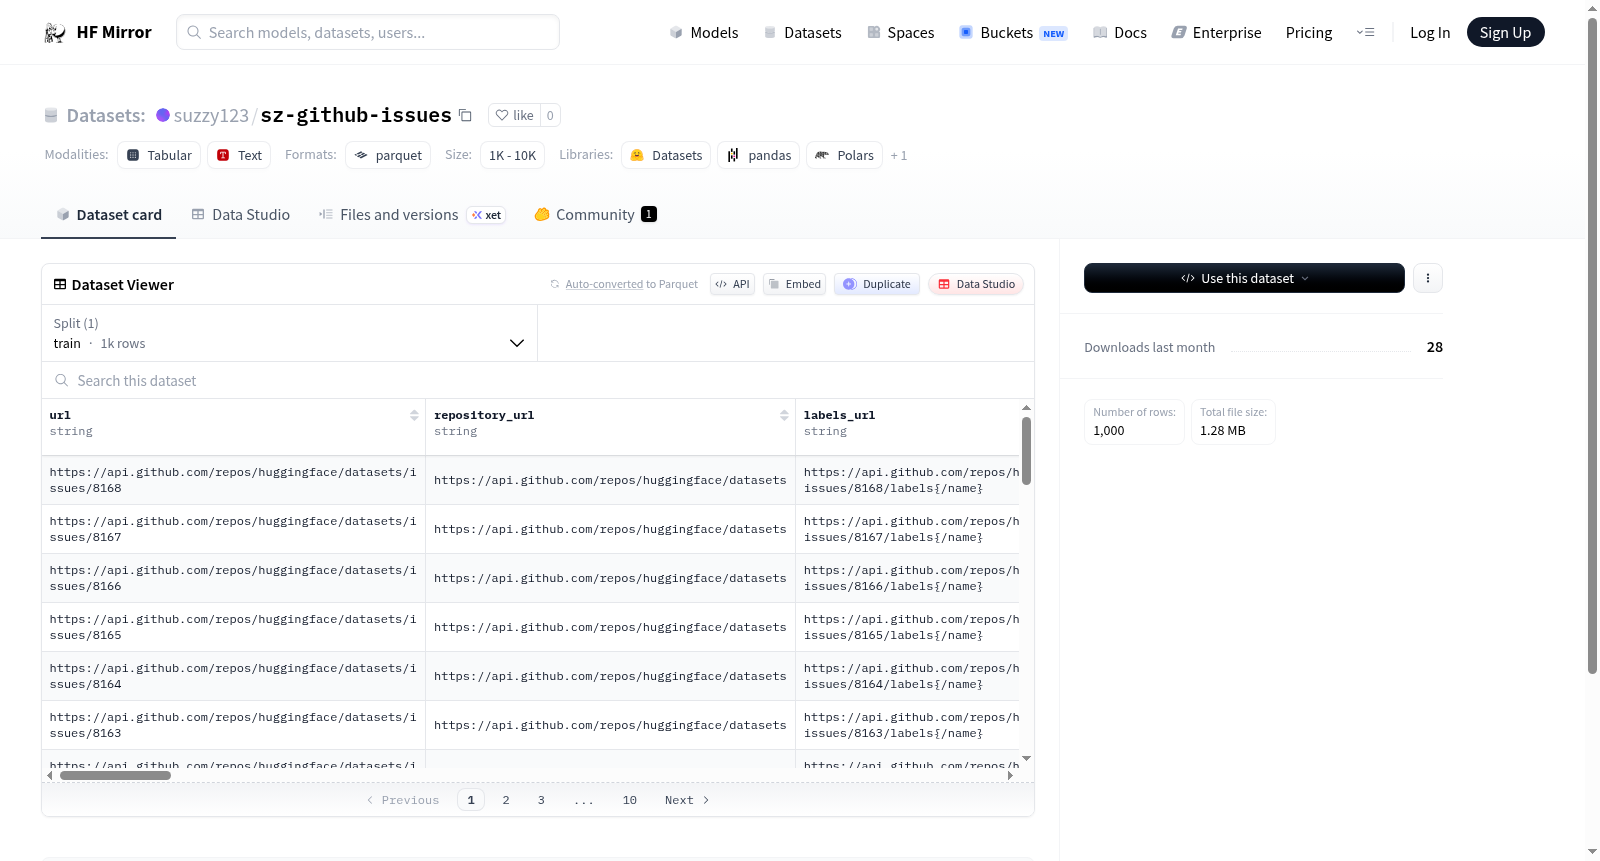Open the Use this dataset dropdown
1600x861 pixels.
pyautogui.click(x=1244, y=278)
